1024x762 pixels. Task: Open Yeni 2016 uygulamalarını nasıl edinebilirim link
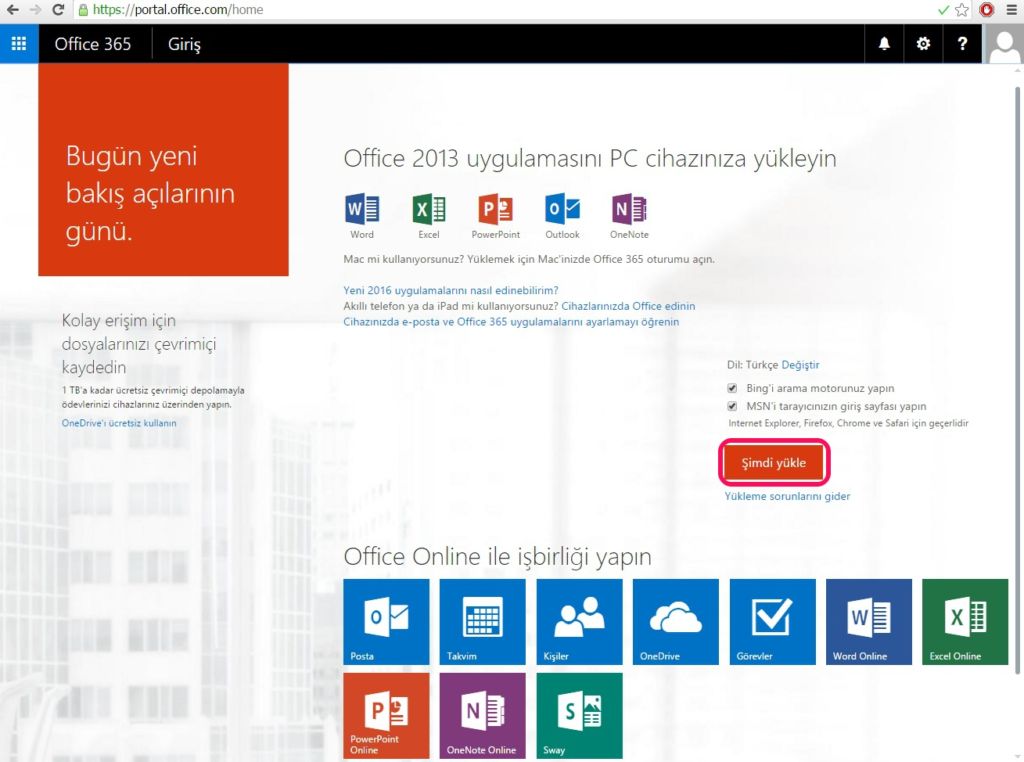(451, 291)
